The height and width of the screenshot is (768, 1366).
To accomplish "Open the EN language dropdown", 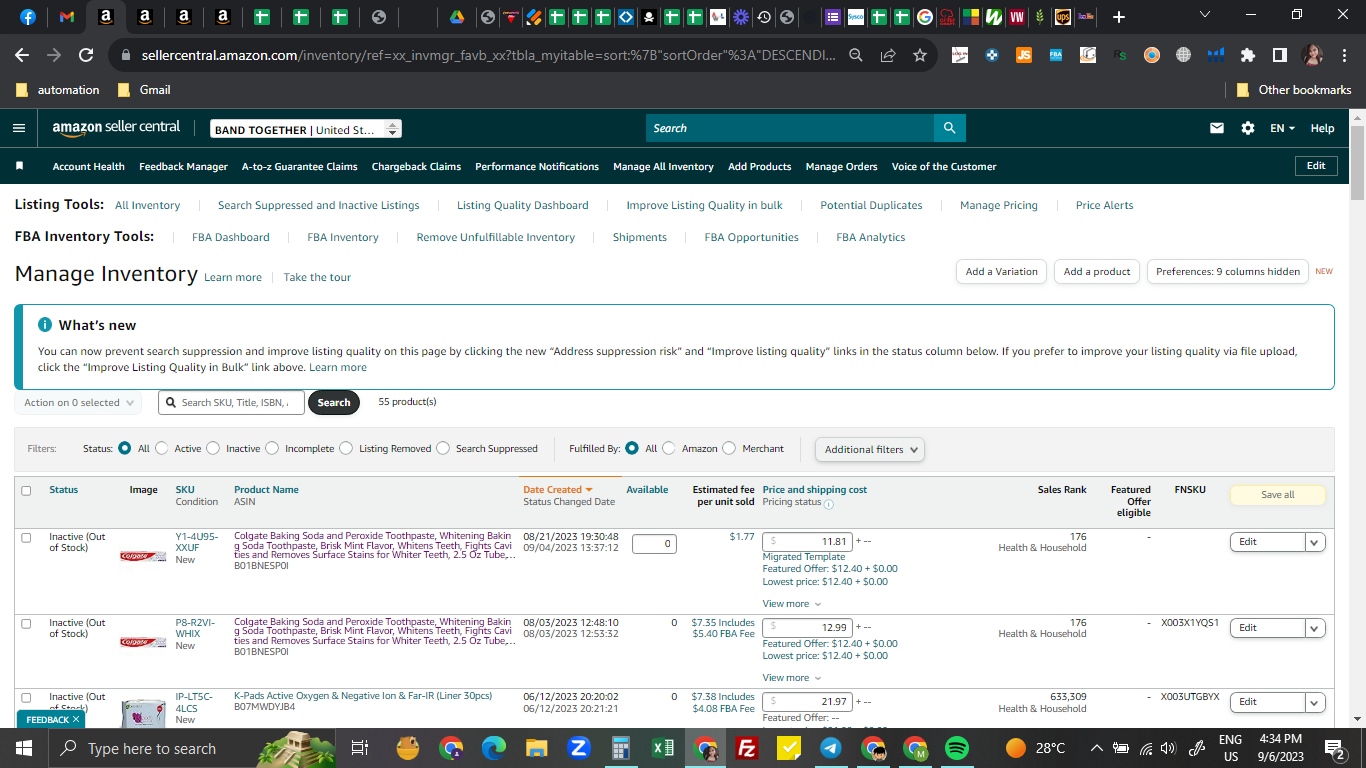I will [x=1282, y=128].
